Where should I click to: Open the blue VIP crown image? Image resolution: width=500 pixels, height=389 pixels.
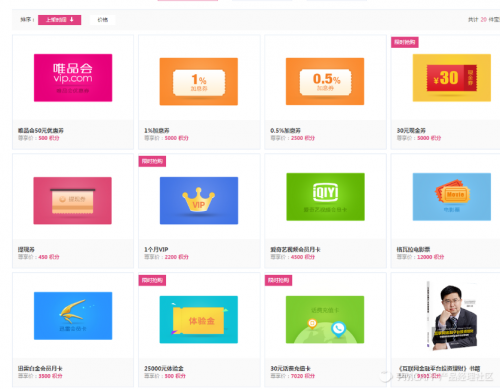(x=199, y=201)
